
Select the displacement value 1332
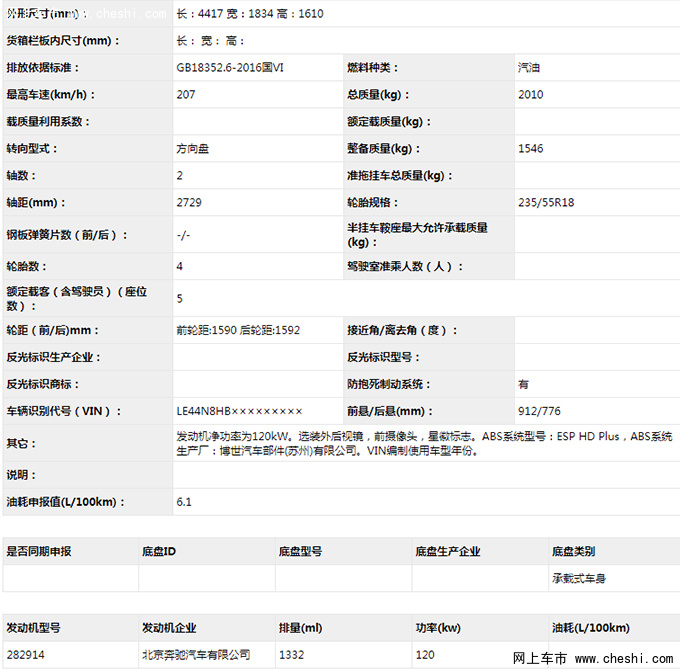click(291, 655)
